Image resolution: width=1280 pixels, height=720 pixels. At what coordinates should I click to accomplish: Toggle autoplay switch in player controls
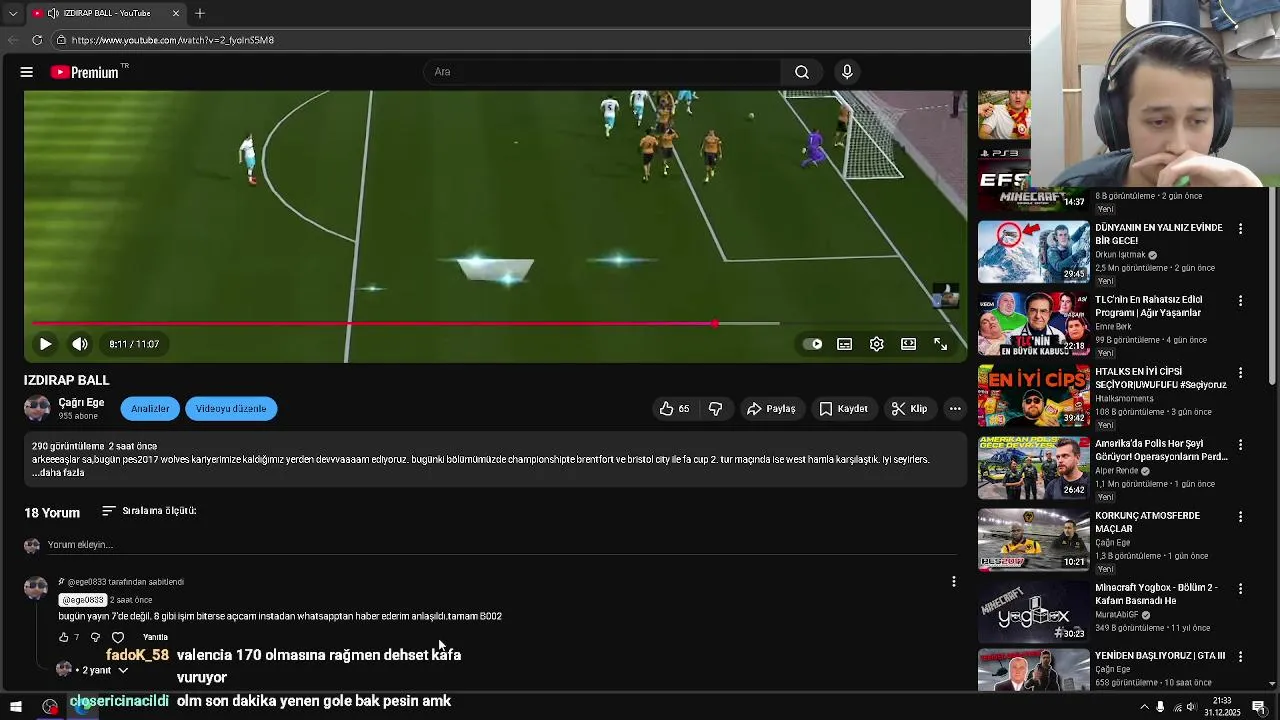tap(813, 344)
